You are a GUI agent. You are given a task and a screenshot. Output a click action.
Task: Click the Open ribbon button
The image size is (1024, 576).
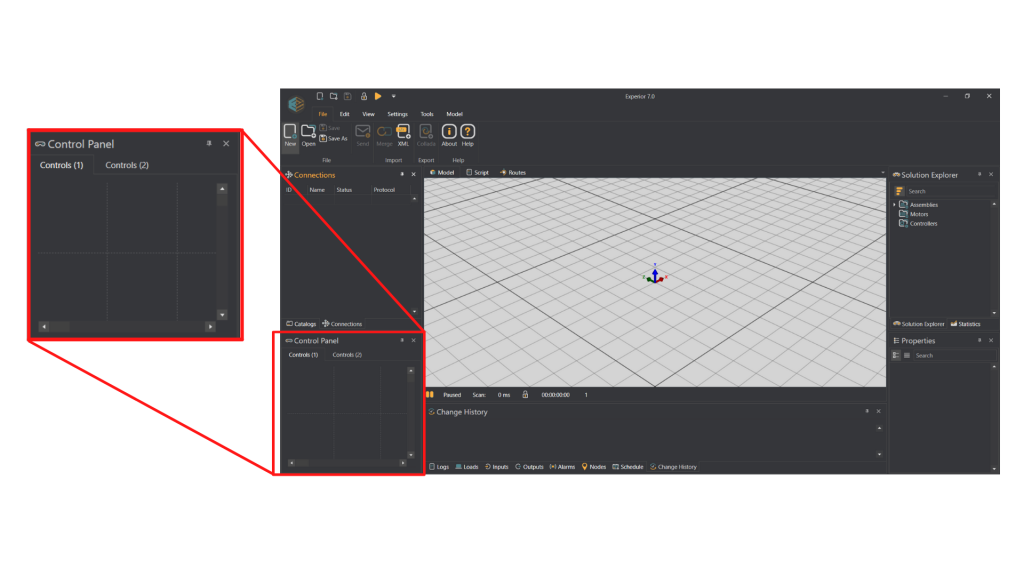click(x=308, y=135)
